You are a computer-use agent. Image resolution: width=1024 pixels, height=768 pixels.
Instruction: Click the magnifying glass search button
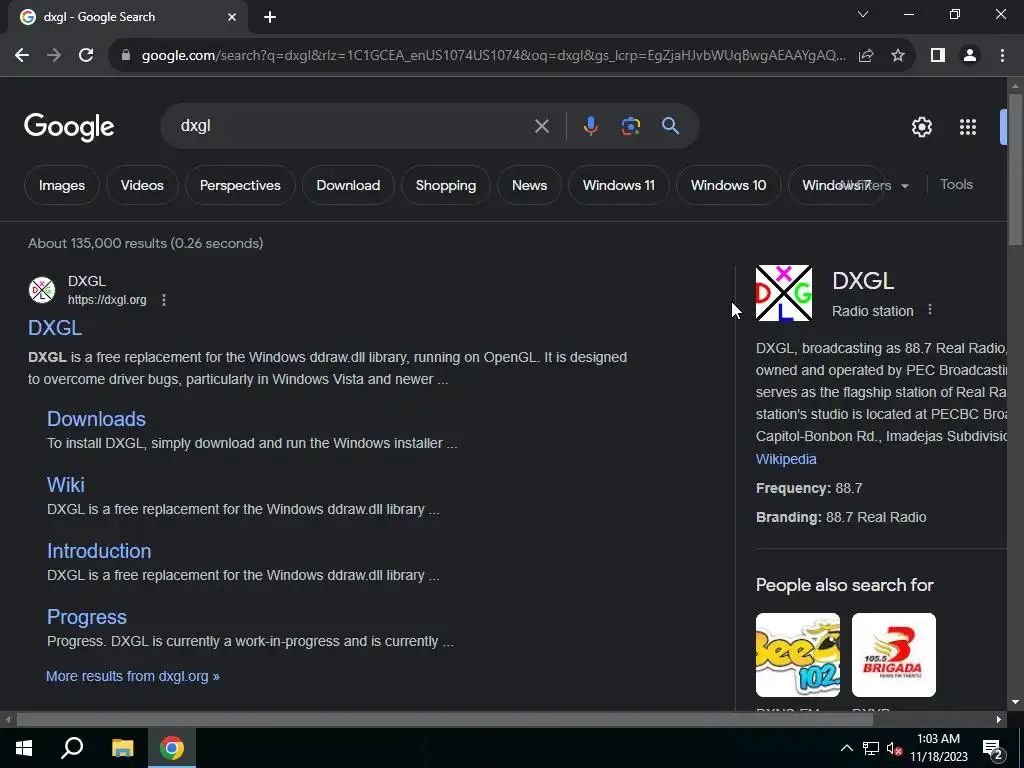671,126
